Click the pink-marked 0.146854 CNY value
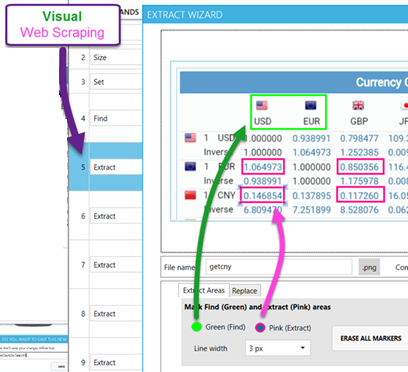The height and width of the screenshot is (372, 408). tap(263, 196)
